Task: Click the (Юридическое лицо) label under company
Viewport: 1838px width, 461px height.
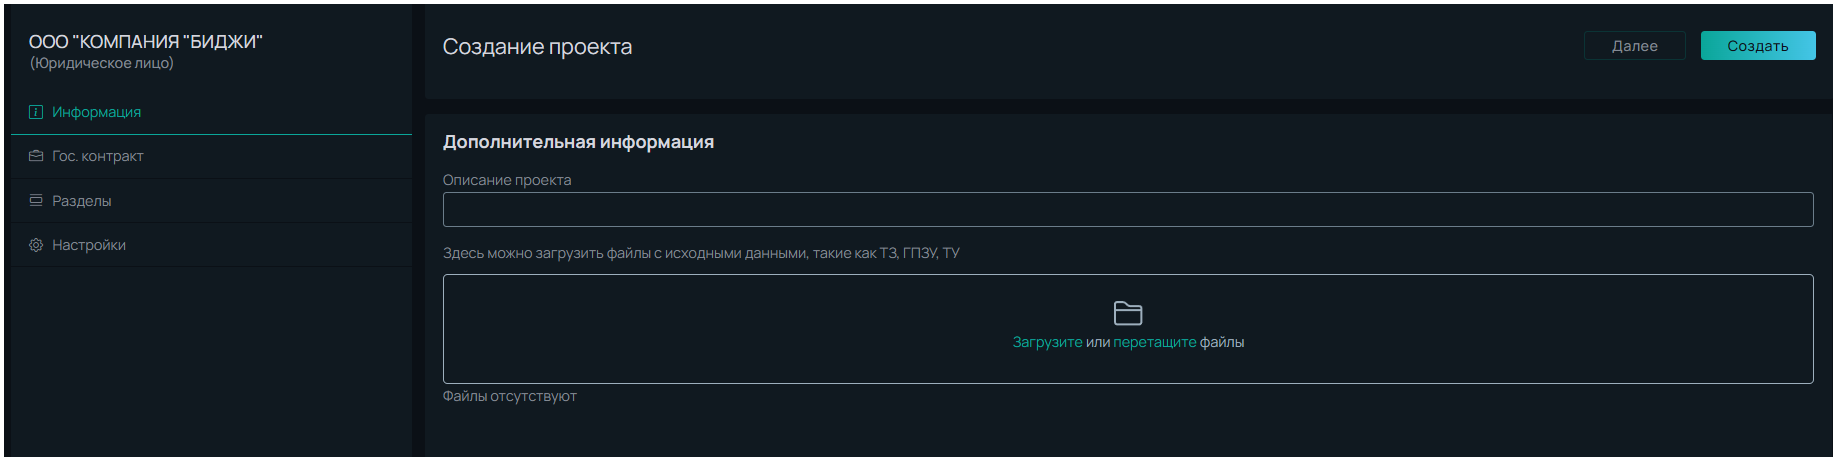Action: click(101, 63)
